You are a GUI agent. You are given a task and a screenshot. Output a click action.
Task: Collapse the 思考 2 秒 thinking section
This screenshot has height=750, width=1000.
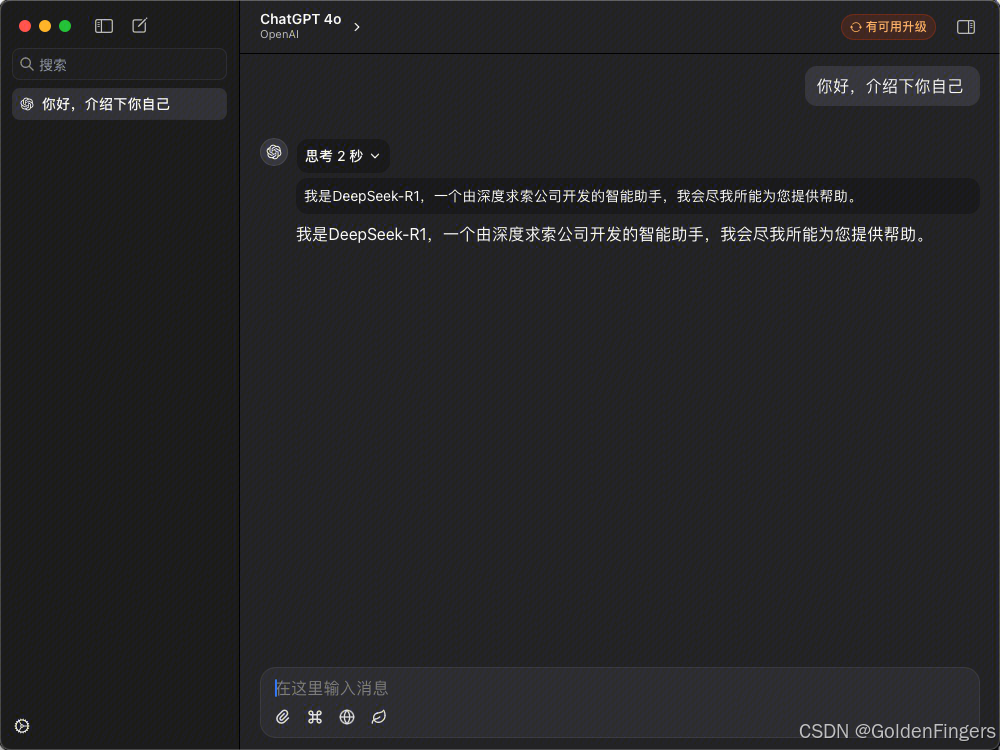click(x=343, y=156)
